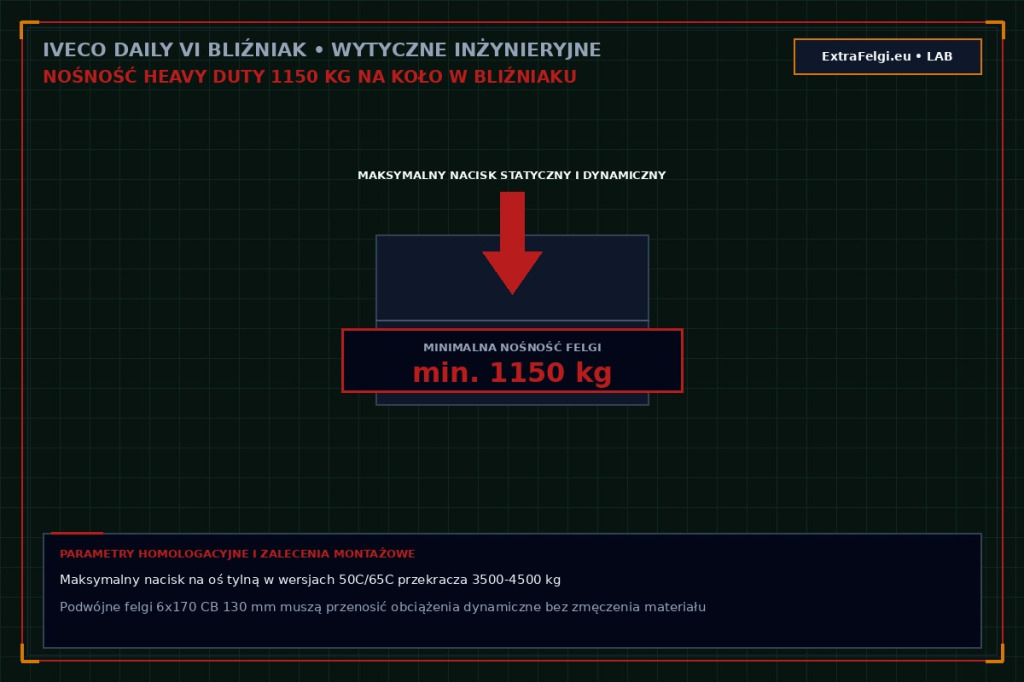Select the heading "IVECO DAILY VI BLIŹNIAK • WYTYCZNE INŻYNIERYJNE"

[322, 50]
